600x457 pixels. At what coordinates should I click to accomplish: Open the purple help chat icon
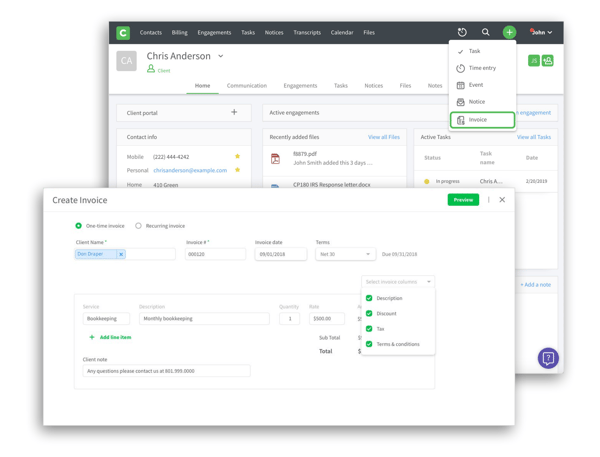(548, 358)
